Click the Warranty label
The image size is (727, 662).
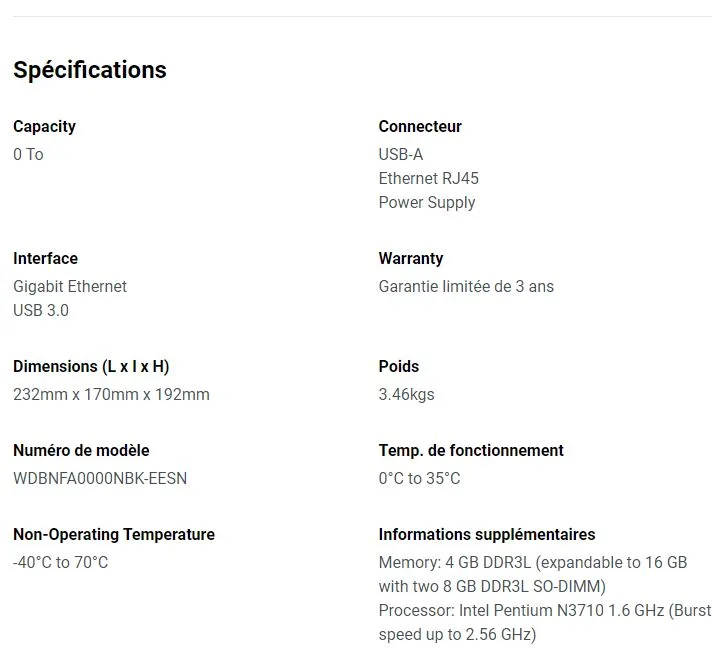click(x=411, y=259)
